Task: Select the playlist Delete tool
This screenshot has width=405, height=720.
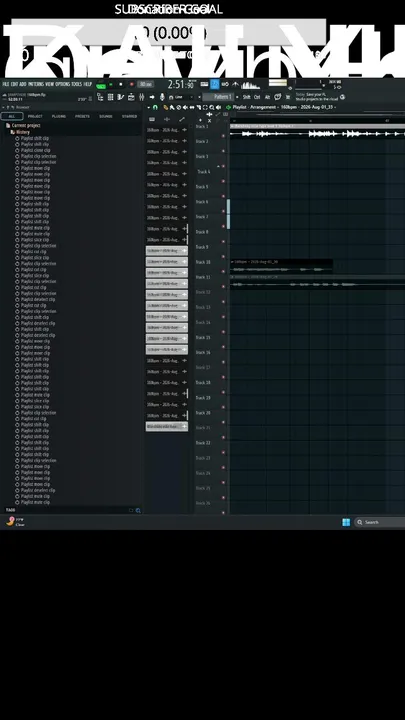Action: tap(179, 107)
